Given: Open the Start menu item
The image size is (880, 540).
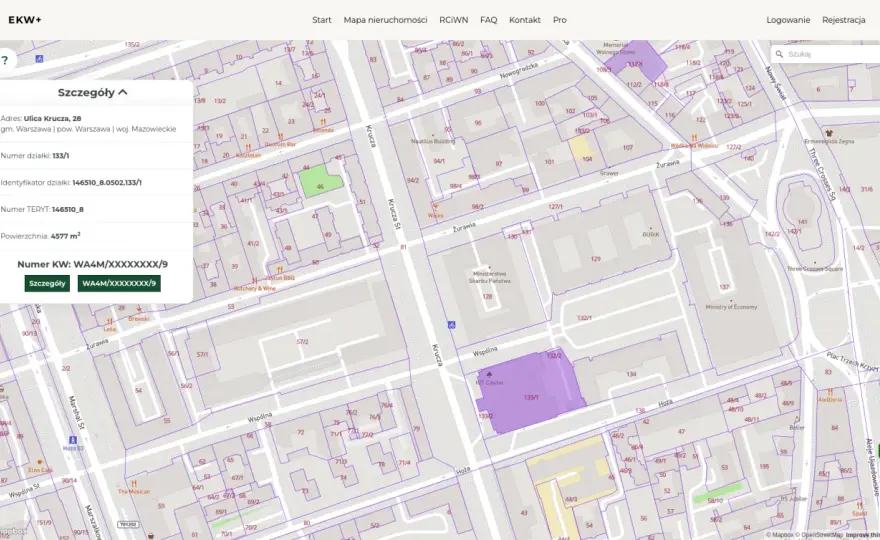Looking at the screenshot, I should (322, 20).
